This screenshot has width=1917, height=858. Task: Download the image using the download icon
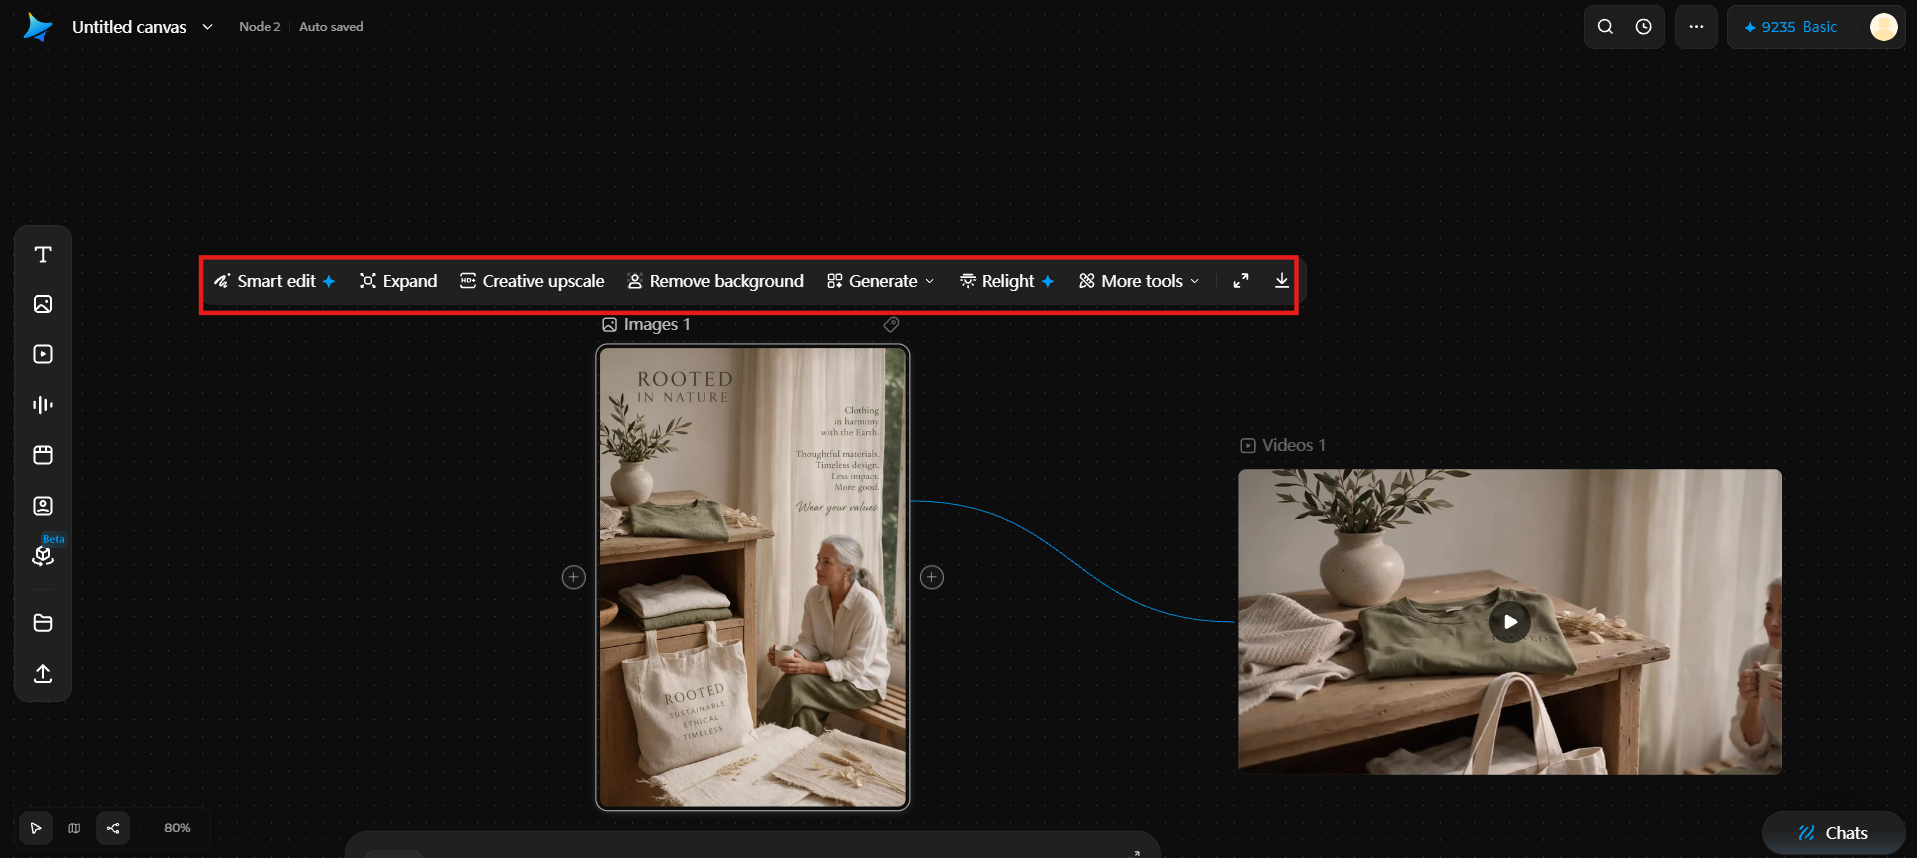[x=1282, y=281]
